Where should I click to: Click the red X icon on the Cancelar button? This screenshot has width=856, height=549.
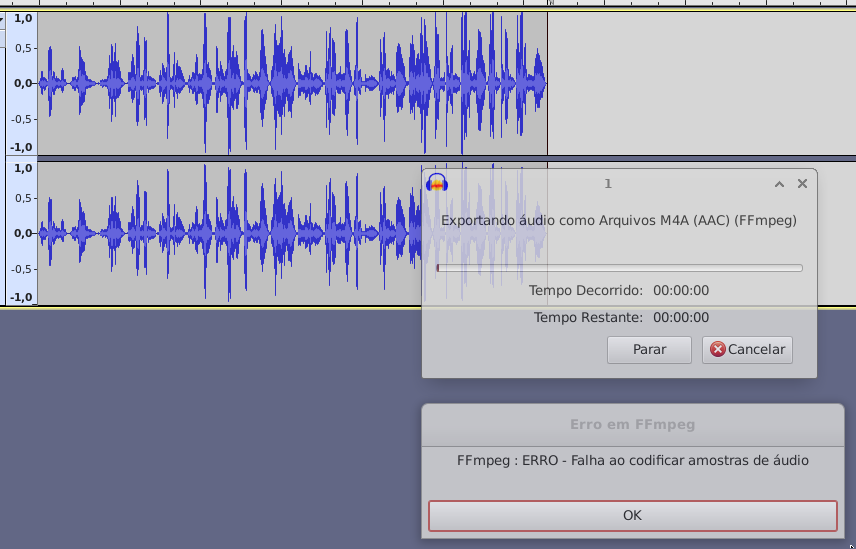(x=717, y=349)
